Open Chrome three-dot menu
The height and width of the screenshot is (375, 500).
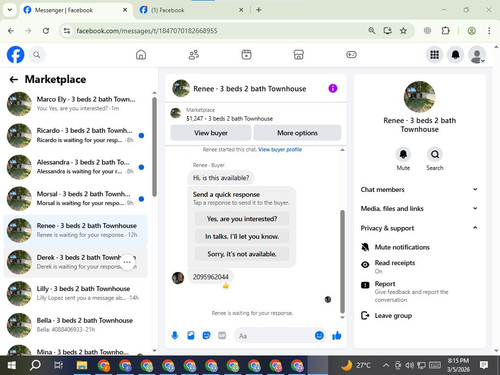[x=489, y=31]
